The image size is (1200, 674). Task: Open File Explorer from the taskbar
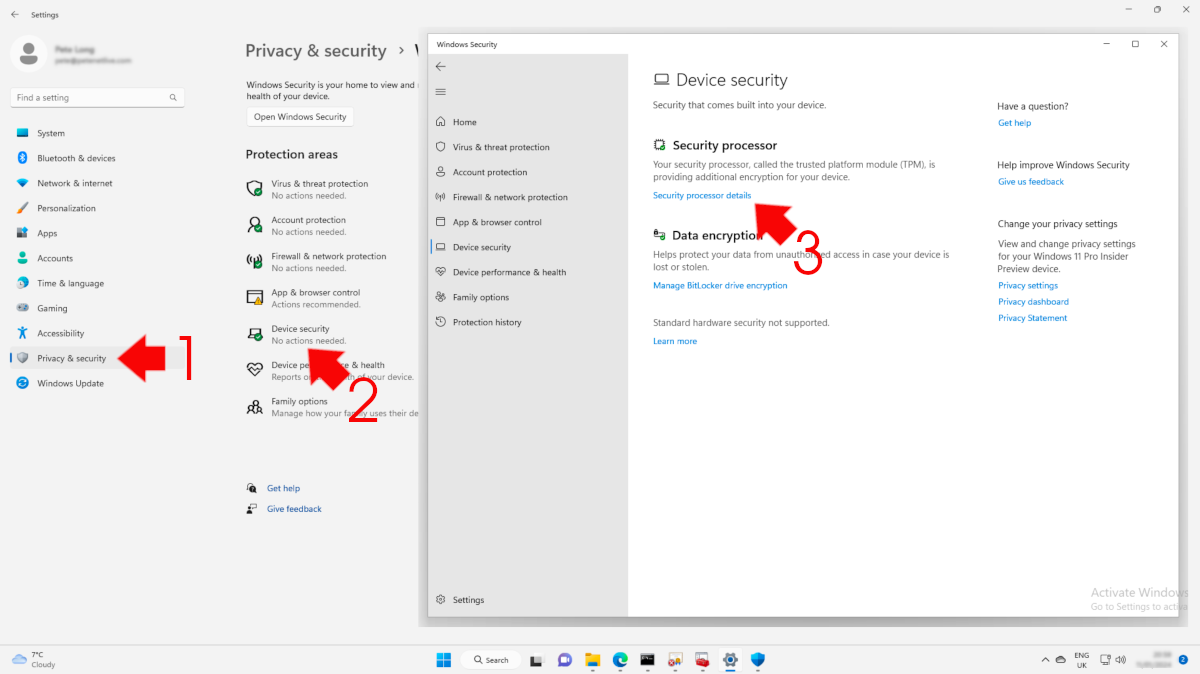click(x=592, y=660)
